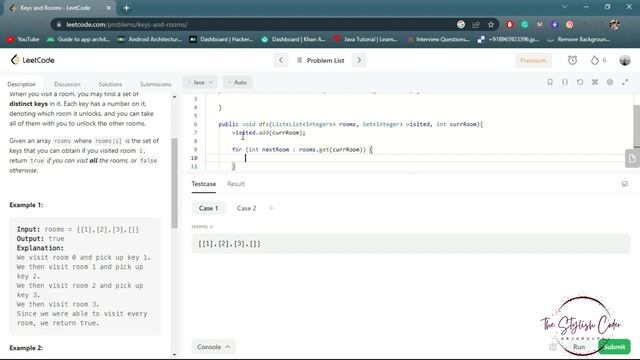Viewport: 640px width, 360px height.
Task: Click the Premium button
Action: 533,60
